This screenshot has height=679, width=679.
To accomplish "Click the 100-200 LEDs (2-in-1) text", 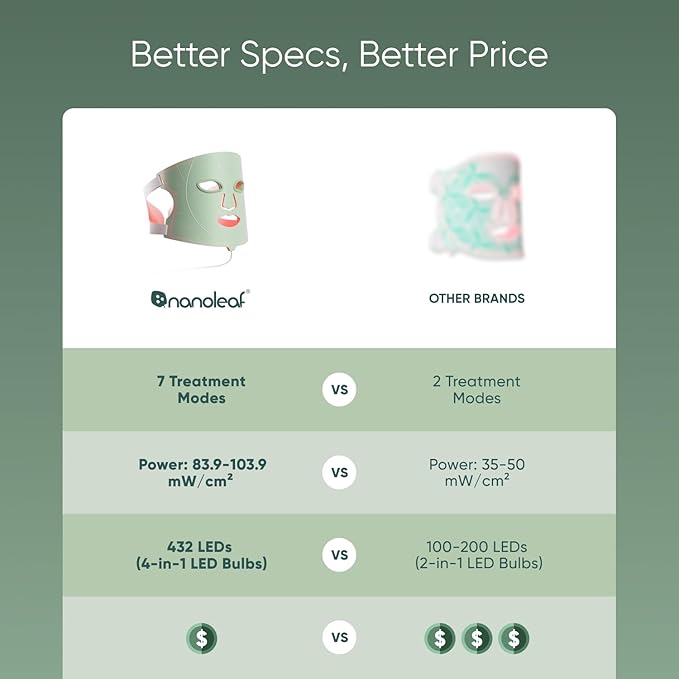I will click(x=476, y=555).
